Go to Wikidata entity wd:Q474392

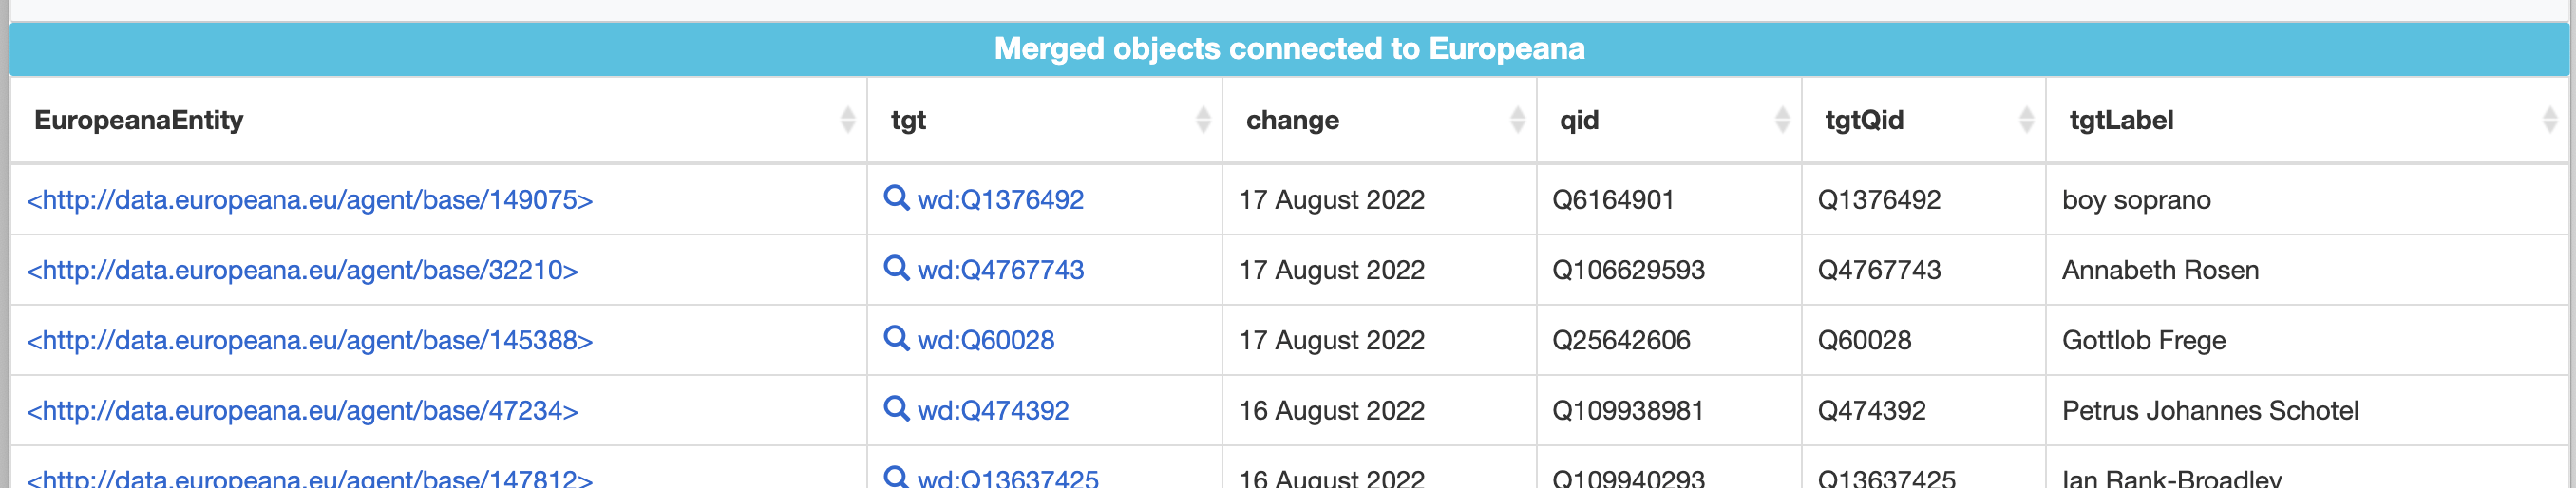993,410
